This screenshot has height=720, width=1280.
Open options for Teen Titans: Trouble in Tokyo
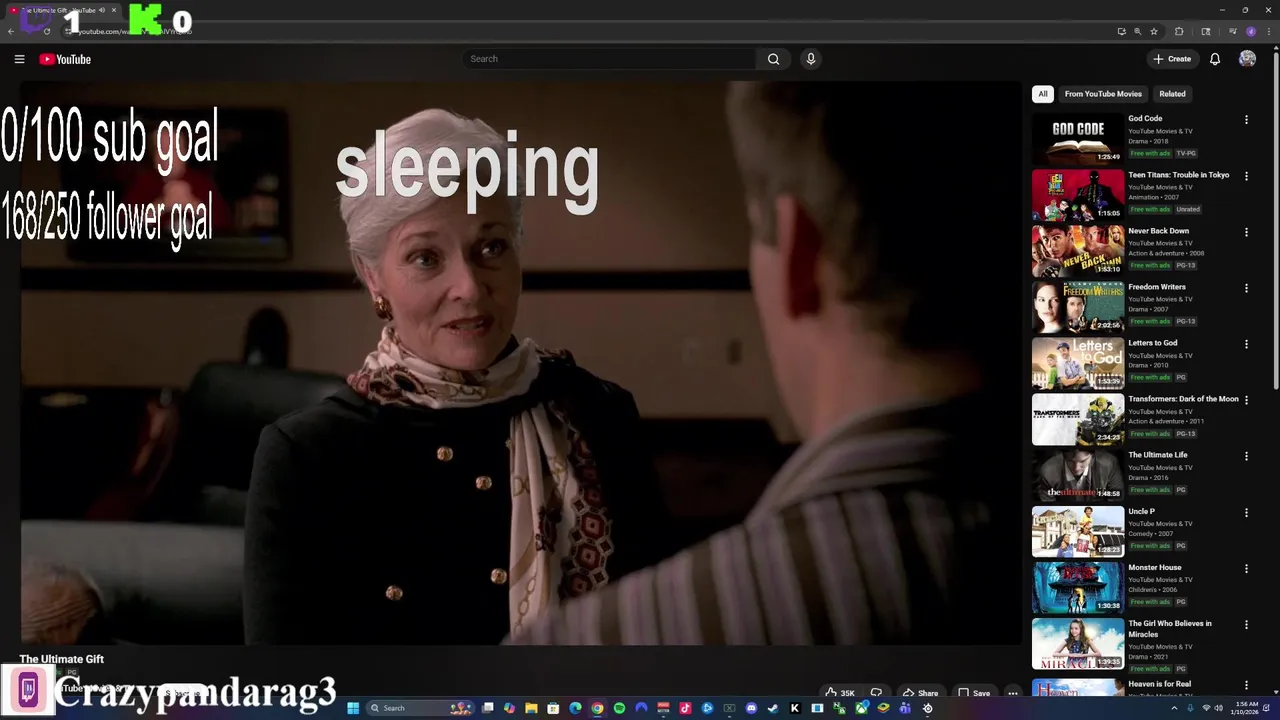point(1246,176)
